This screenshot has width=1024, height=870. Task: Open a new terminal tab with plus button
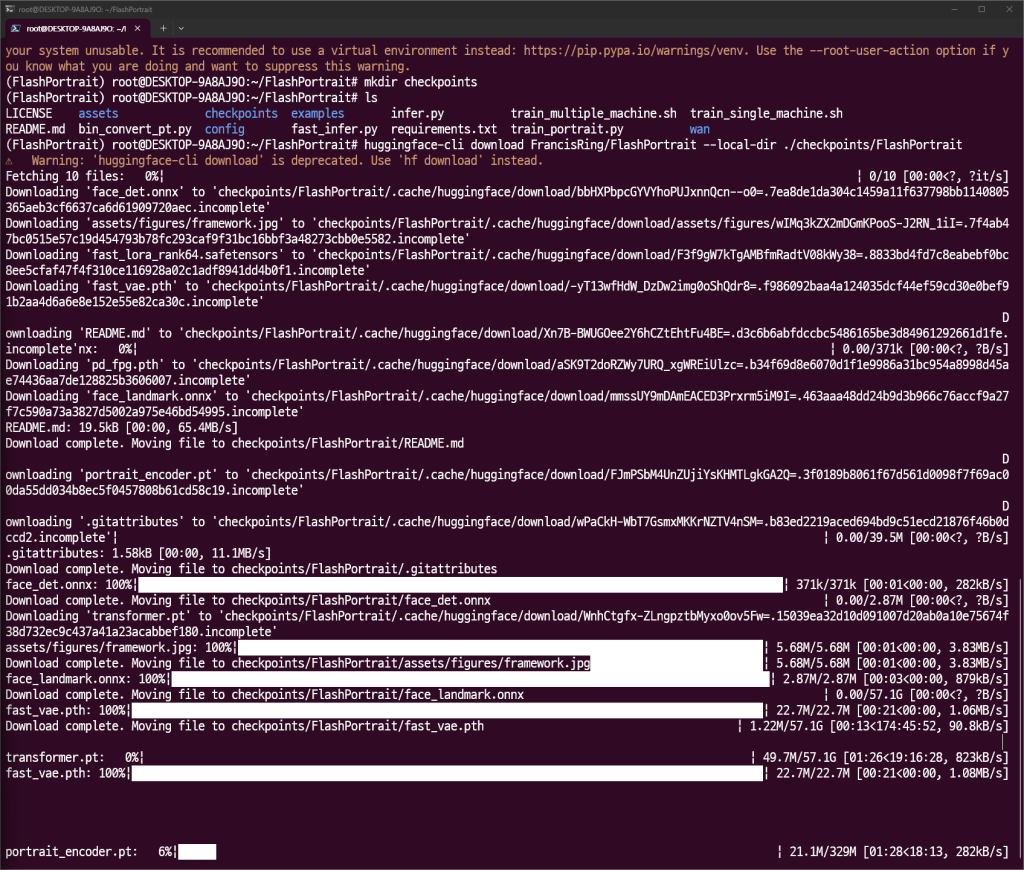pyautogui.click(x=164, y=28)
